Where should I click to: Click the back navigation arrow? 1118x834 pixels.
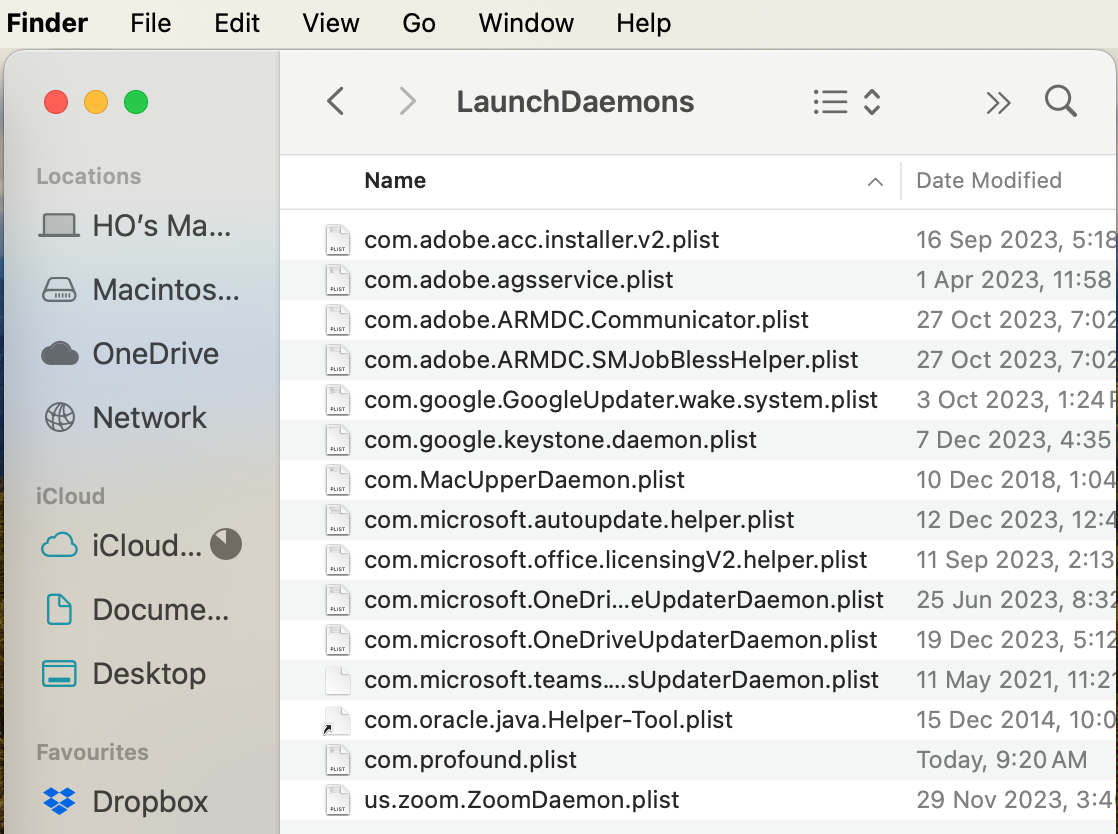pyautogui.click(x=336, y=102)
